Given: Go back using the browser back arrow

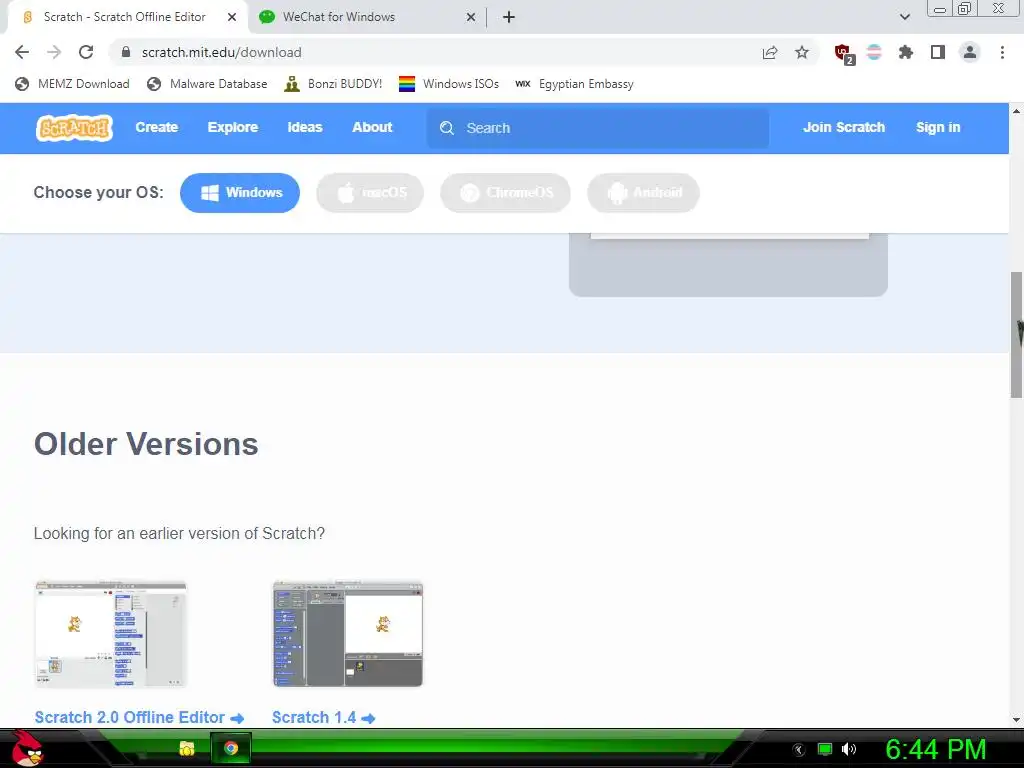Looking at the screenshot, I should (22, 52).
